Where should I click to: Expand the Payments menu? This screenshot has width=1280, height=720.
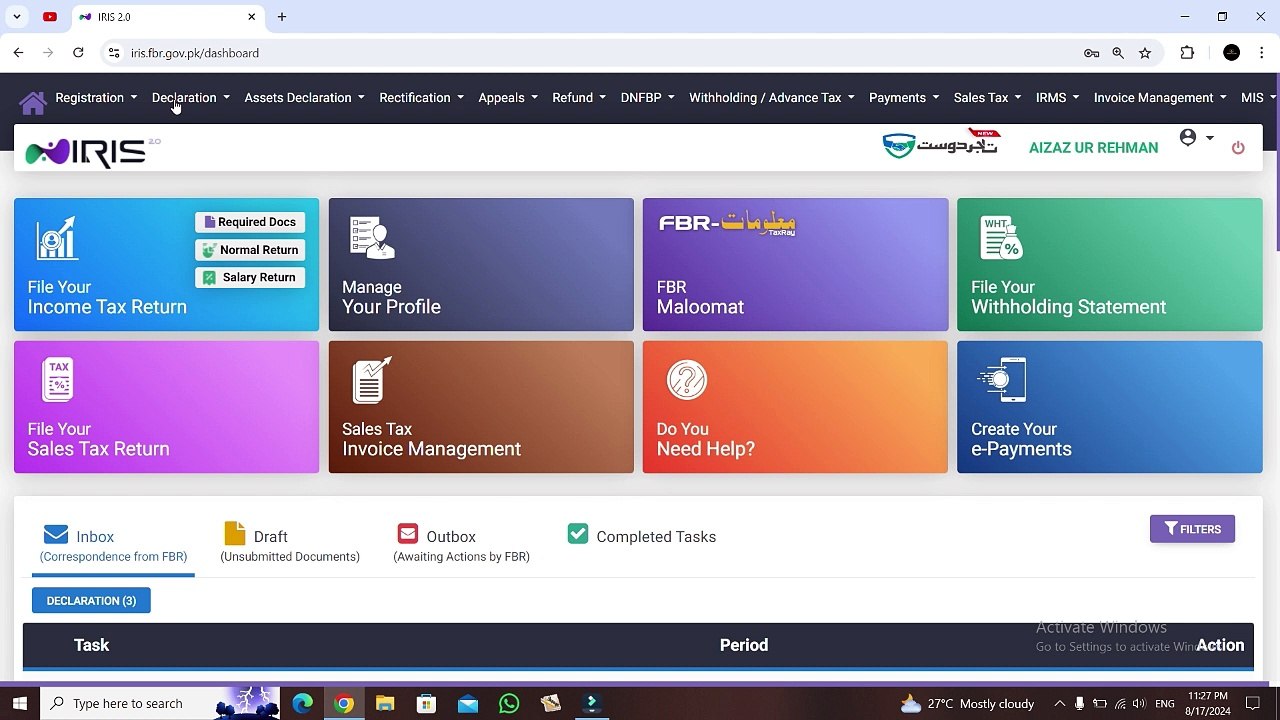point(904,98)
